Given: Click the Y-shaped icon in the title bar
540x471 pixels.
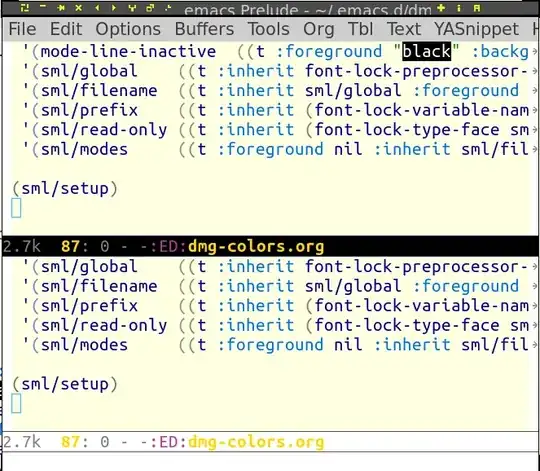Looking at the screenshot, I should click(132, 8).
